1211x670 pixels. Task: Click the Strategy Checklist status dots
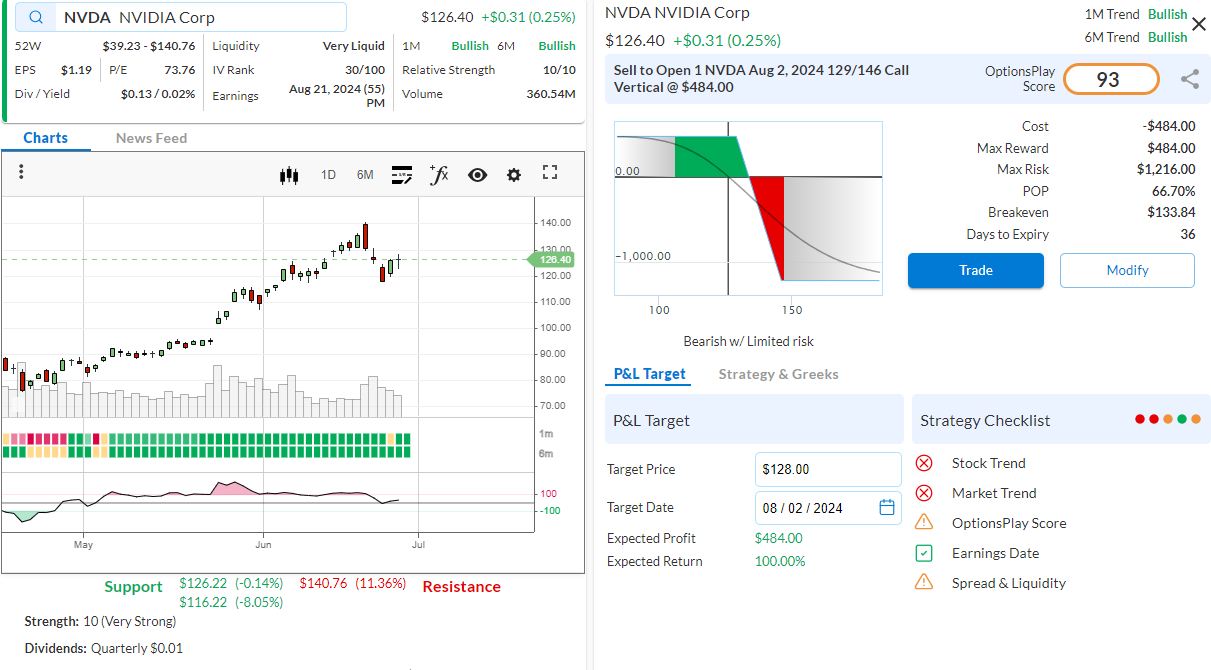pyautogui.click(x=1167, y=419)
